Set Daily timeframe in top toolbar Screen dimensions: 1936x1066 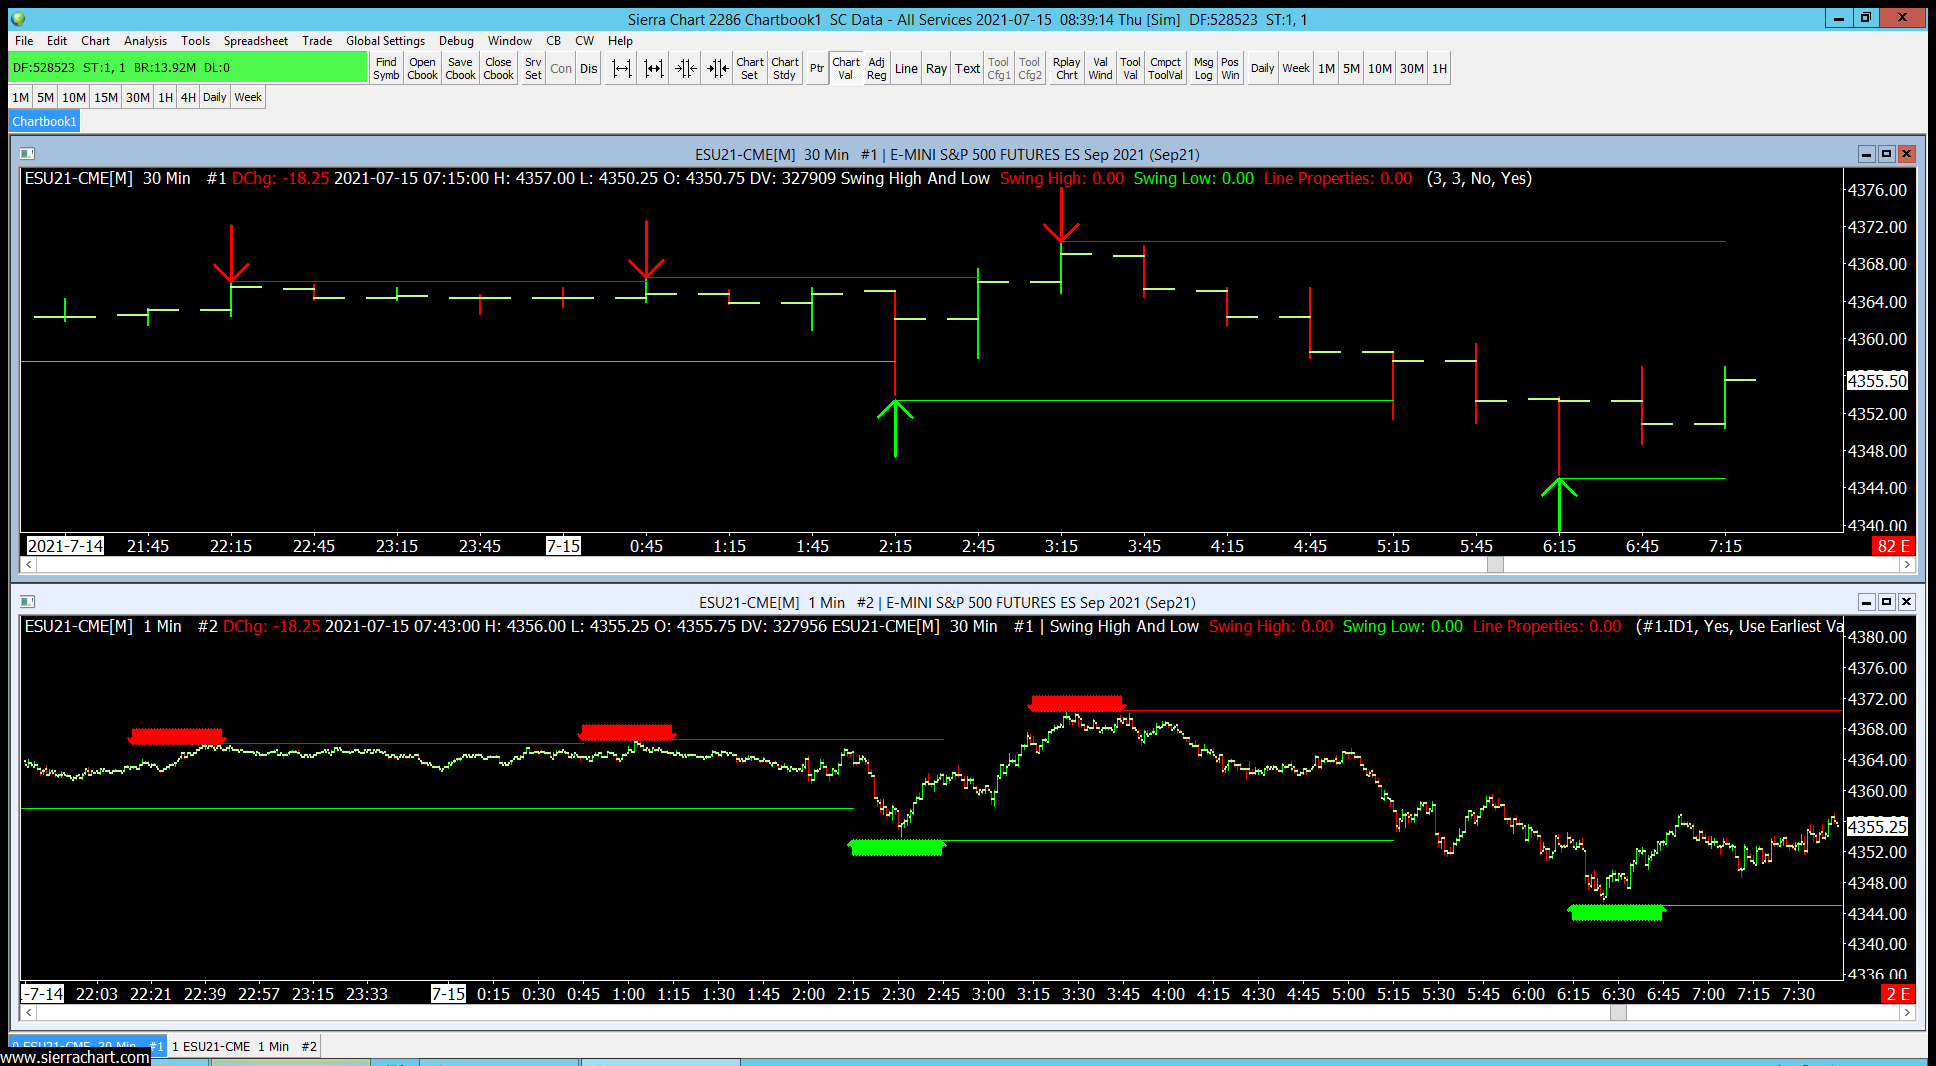(1263, 68)
